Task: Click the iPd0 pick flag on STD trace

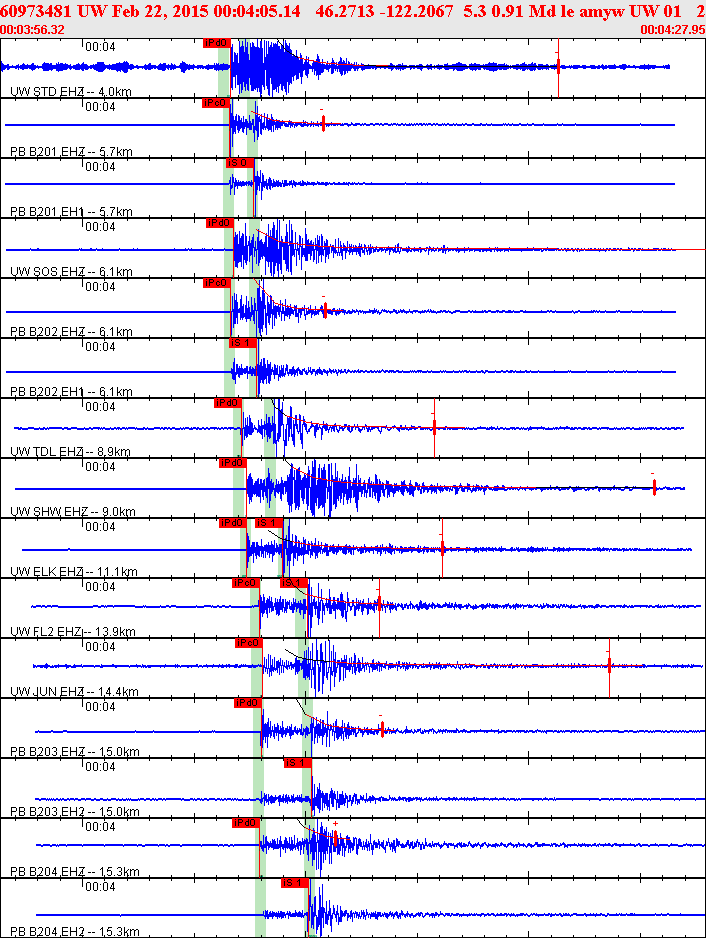Action: [217, 43]
